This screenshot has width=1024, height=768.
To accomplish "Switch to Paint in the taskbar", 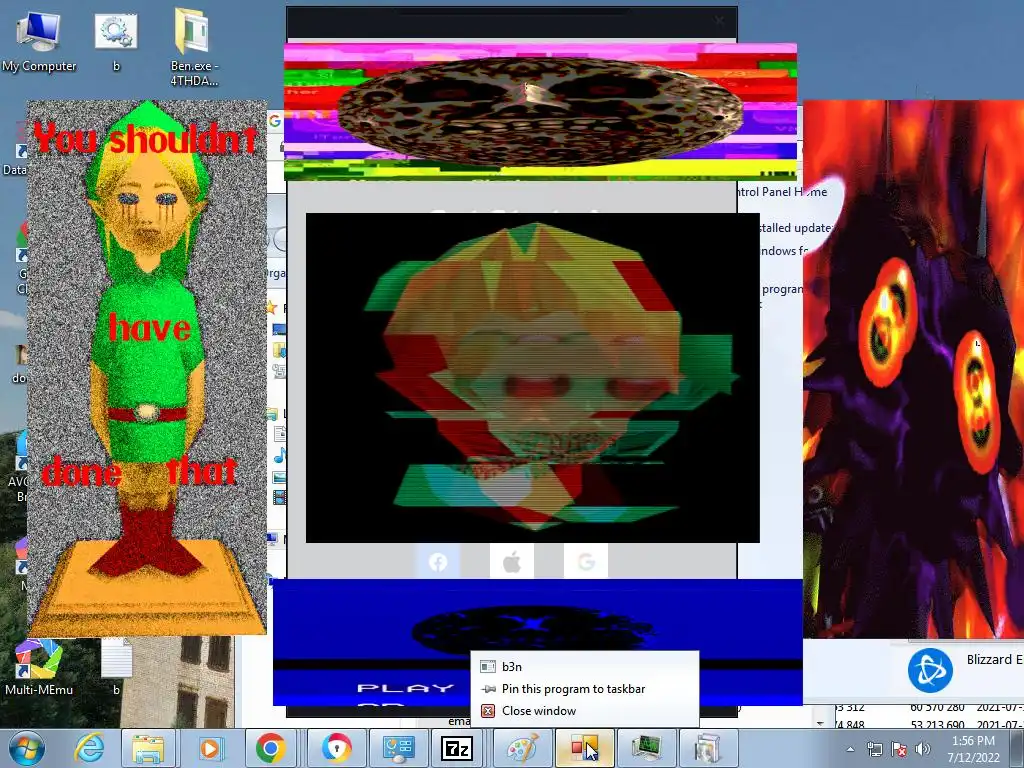I will (x=520, y=748).
